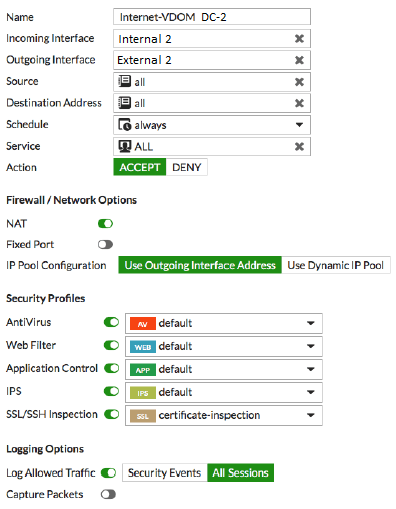Image resolution: width=396 pixels, height=509 pixels.
Task: Select Use Dynamic IP Pool option
Action: 336,265
